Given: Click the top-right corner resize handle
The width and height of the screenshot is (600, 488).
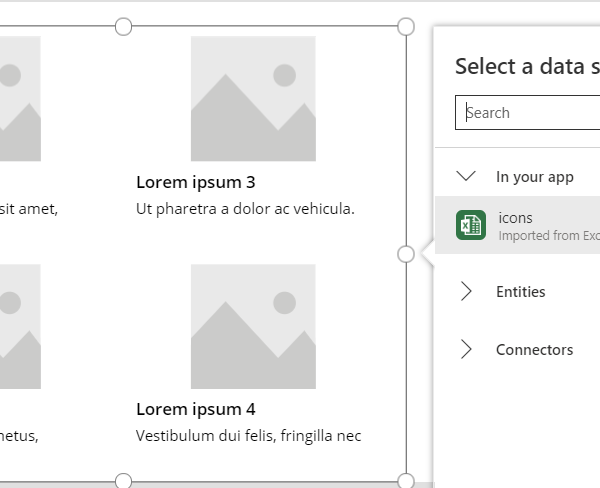Looking at the screenshot, I should [x=406, y=26].
